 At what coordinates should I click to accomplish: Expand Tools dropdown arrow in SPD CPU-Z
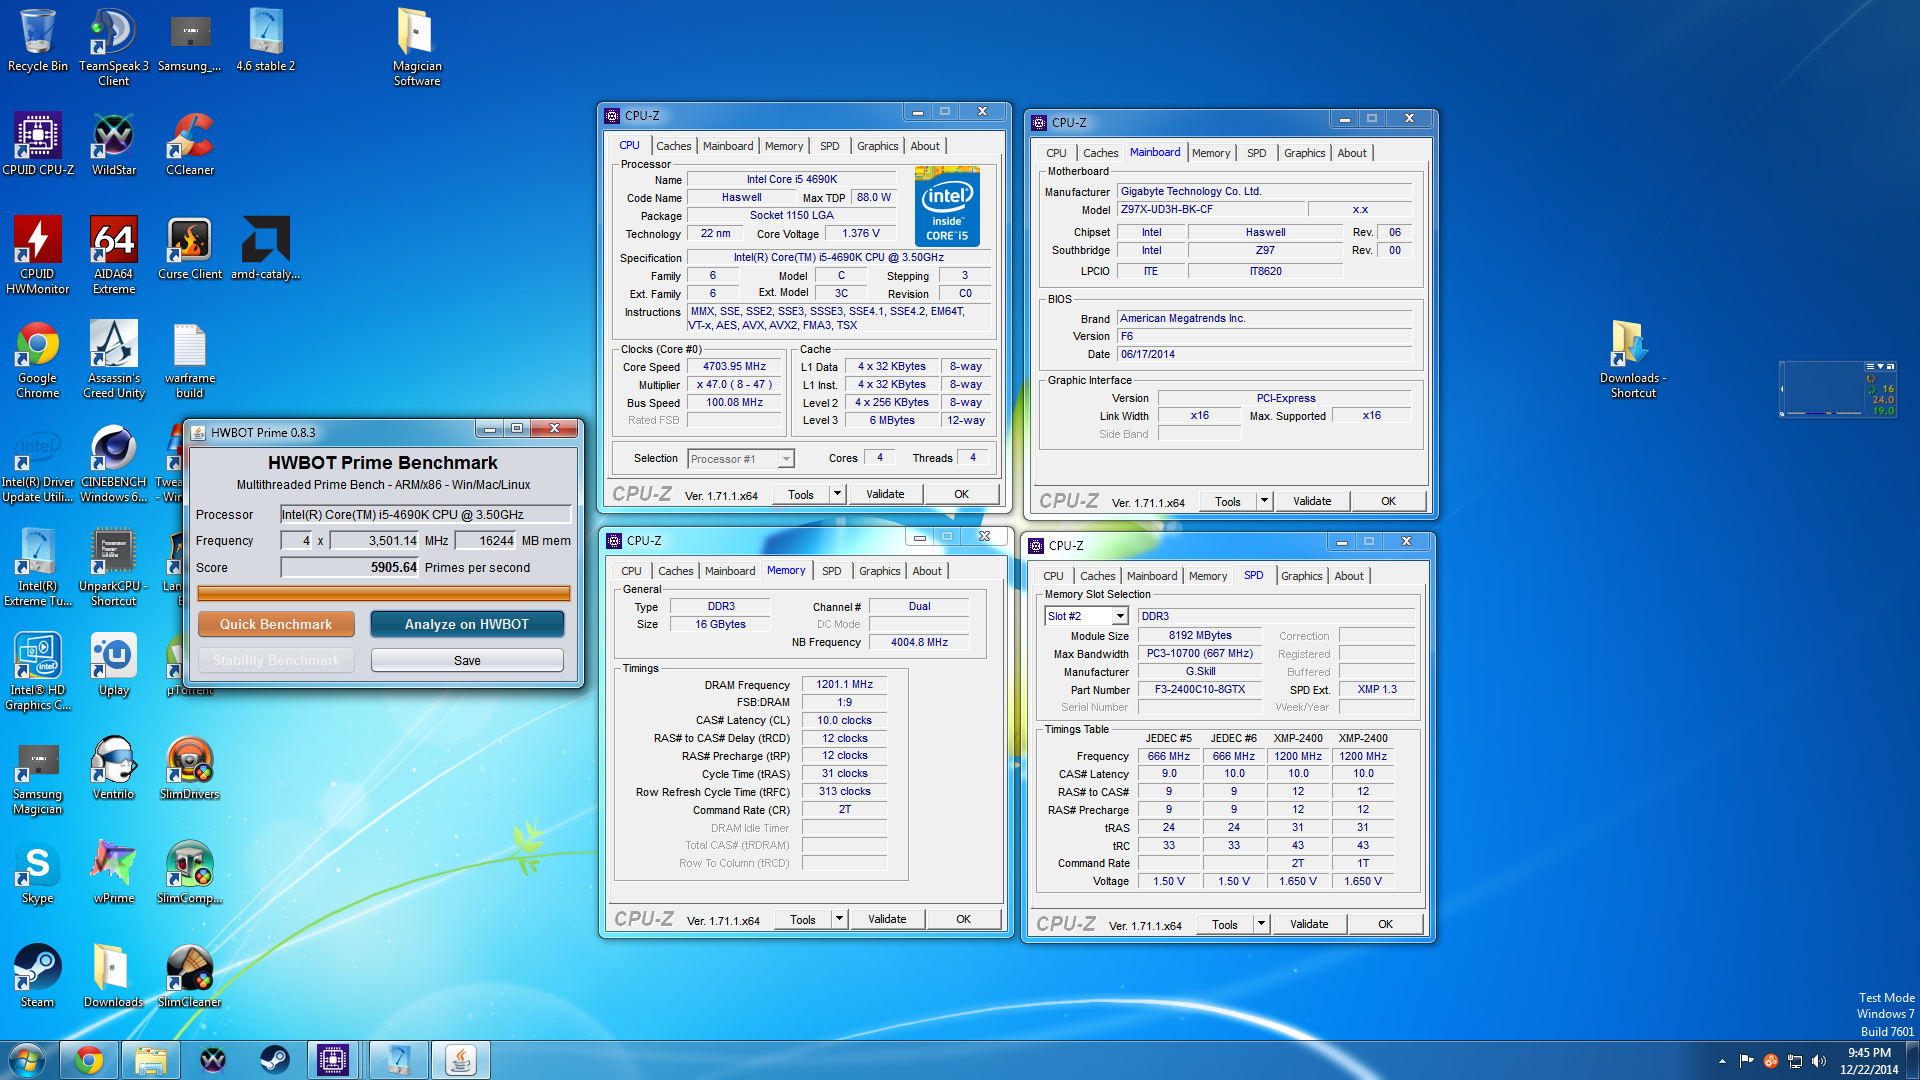pos(1262,924)
